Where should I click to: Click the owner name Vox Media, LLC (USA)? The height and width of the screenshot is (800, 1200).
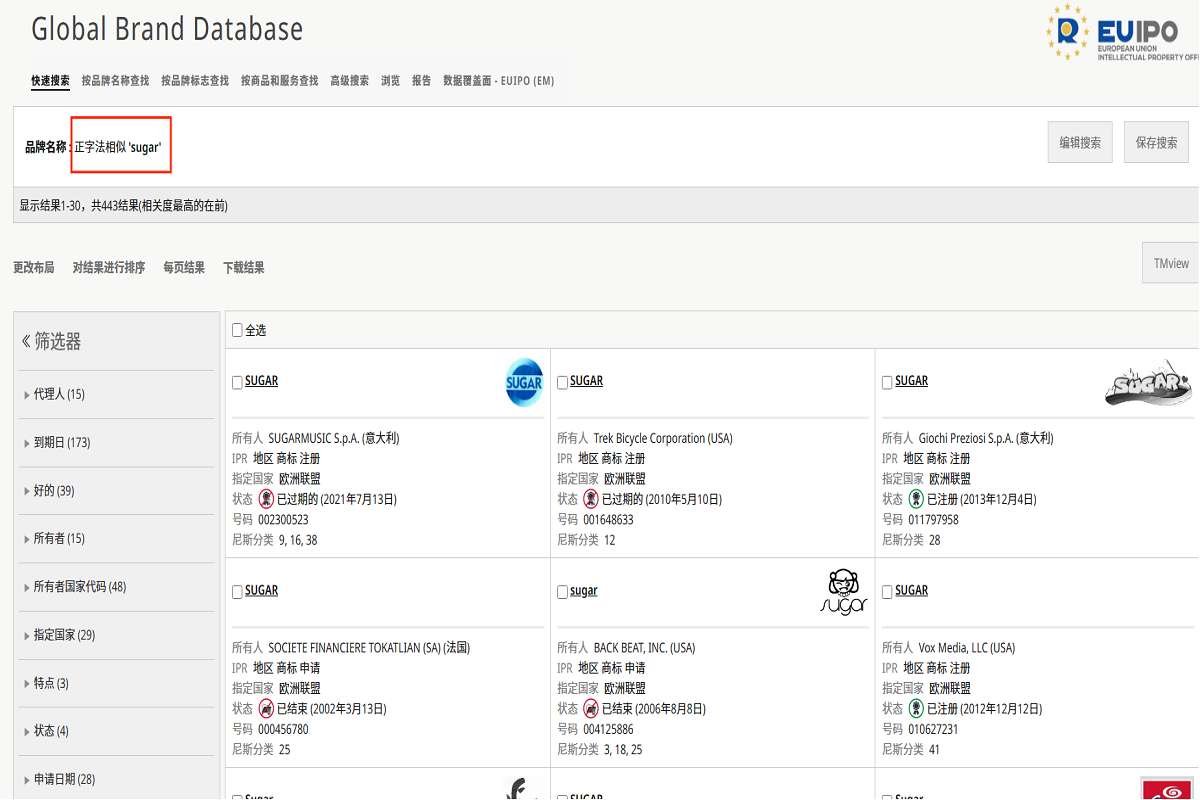pos(967,648)
